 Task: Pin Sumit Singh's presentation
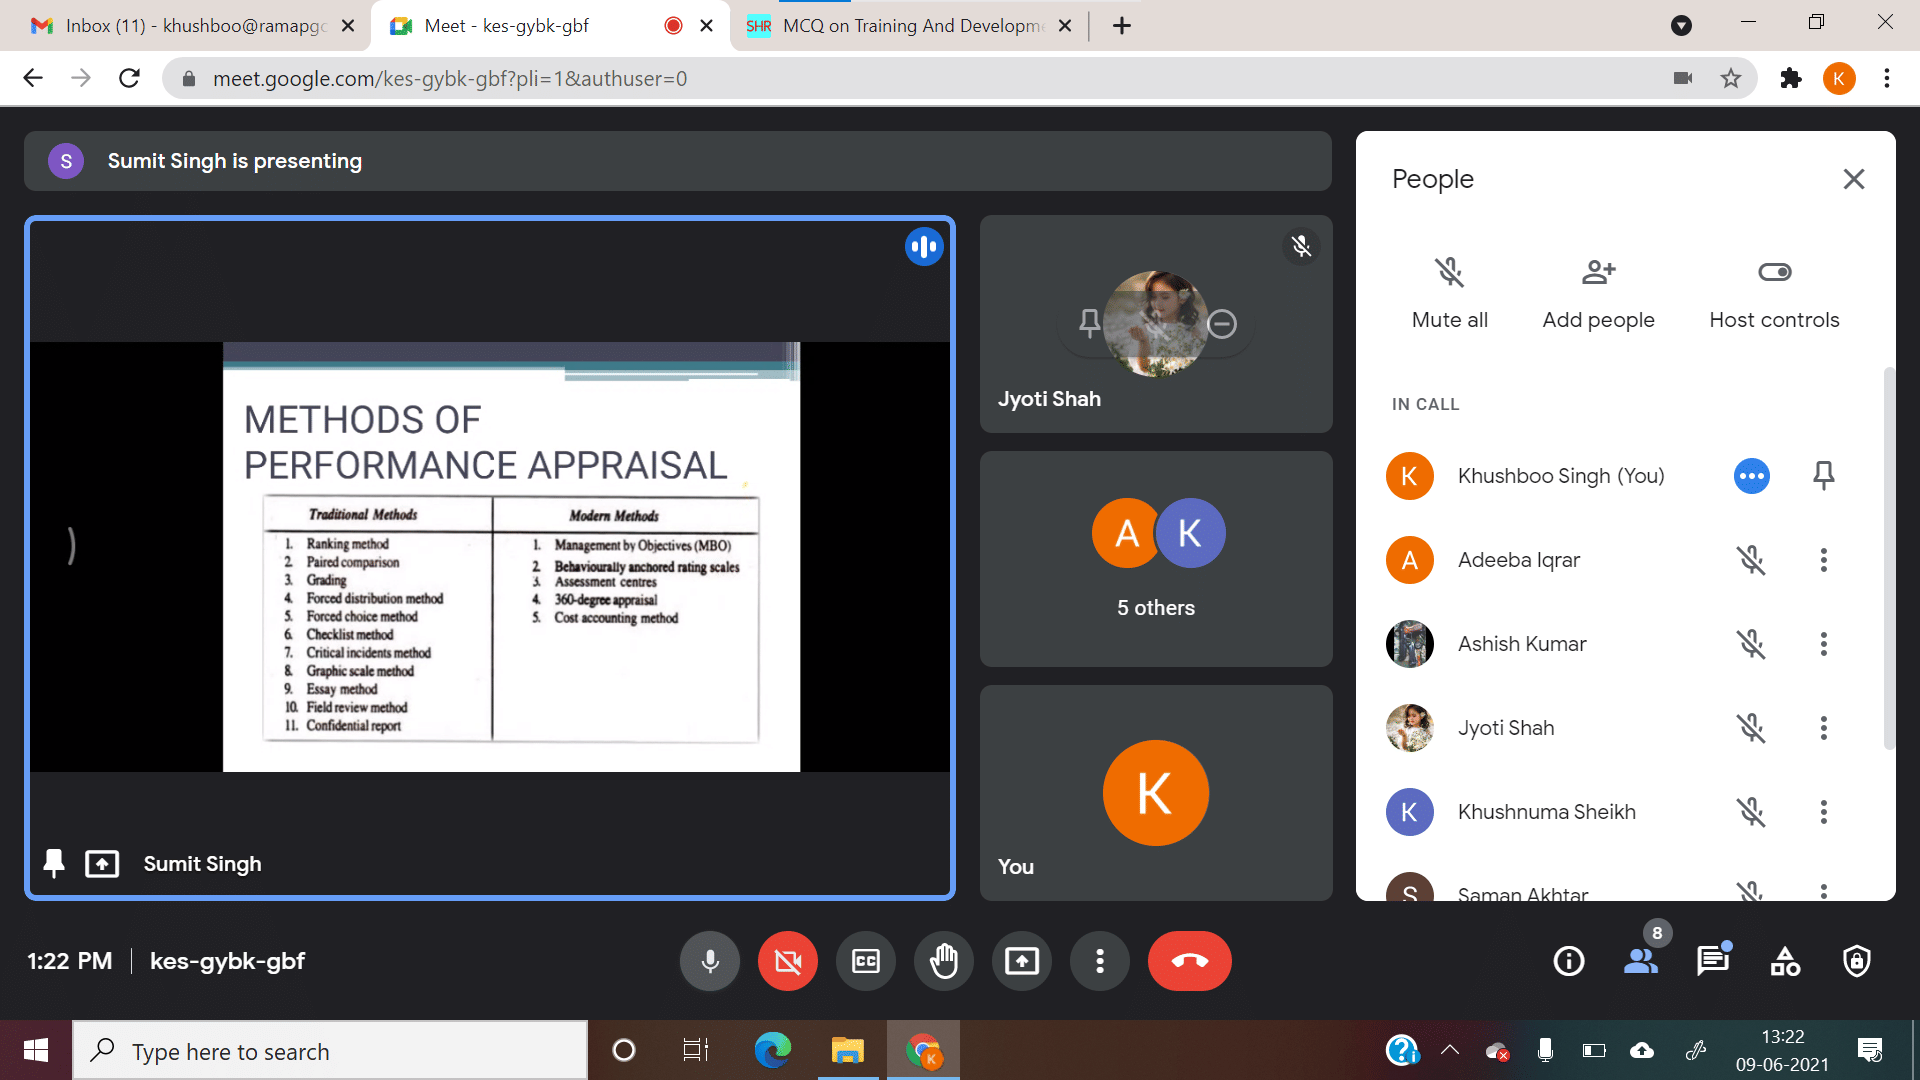pos(54,863)
